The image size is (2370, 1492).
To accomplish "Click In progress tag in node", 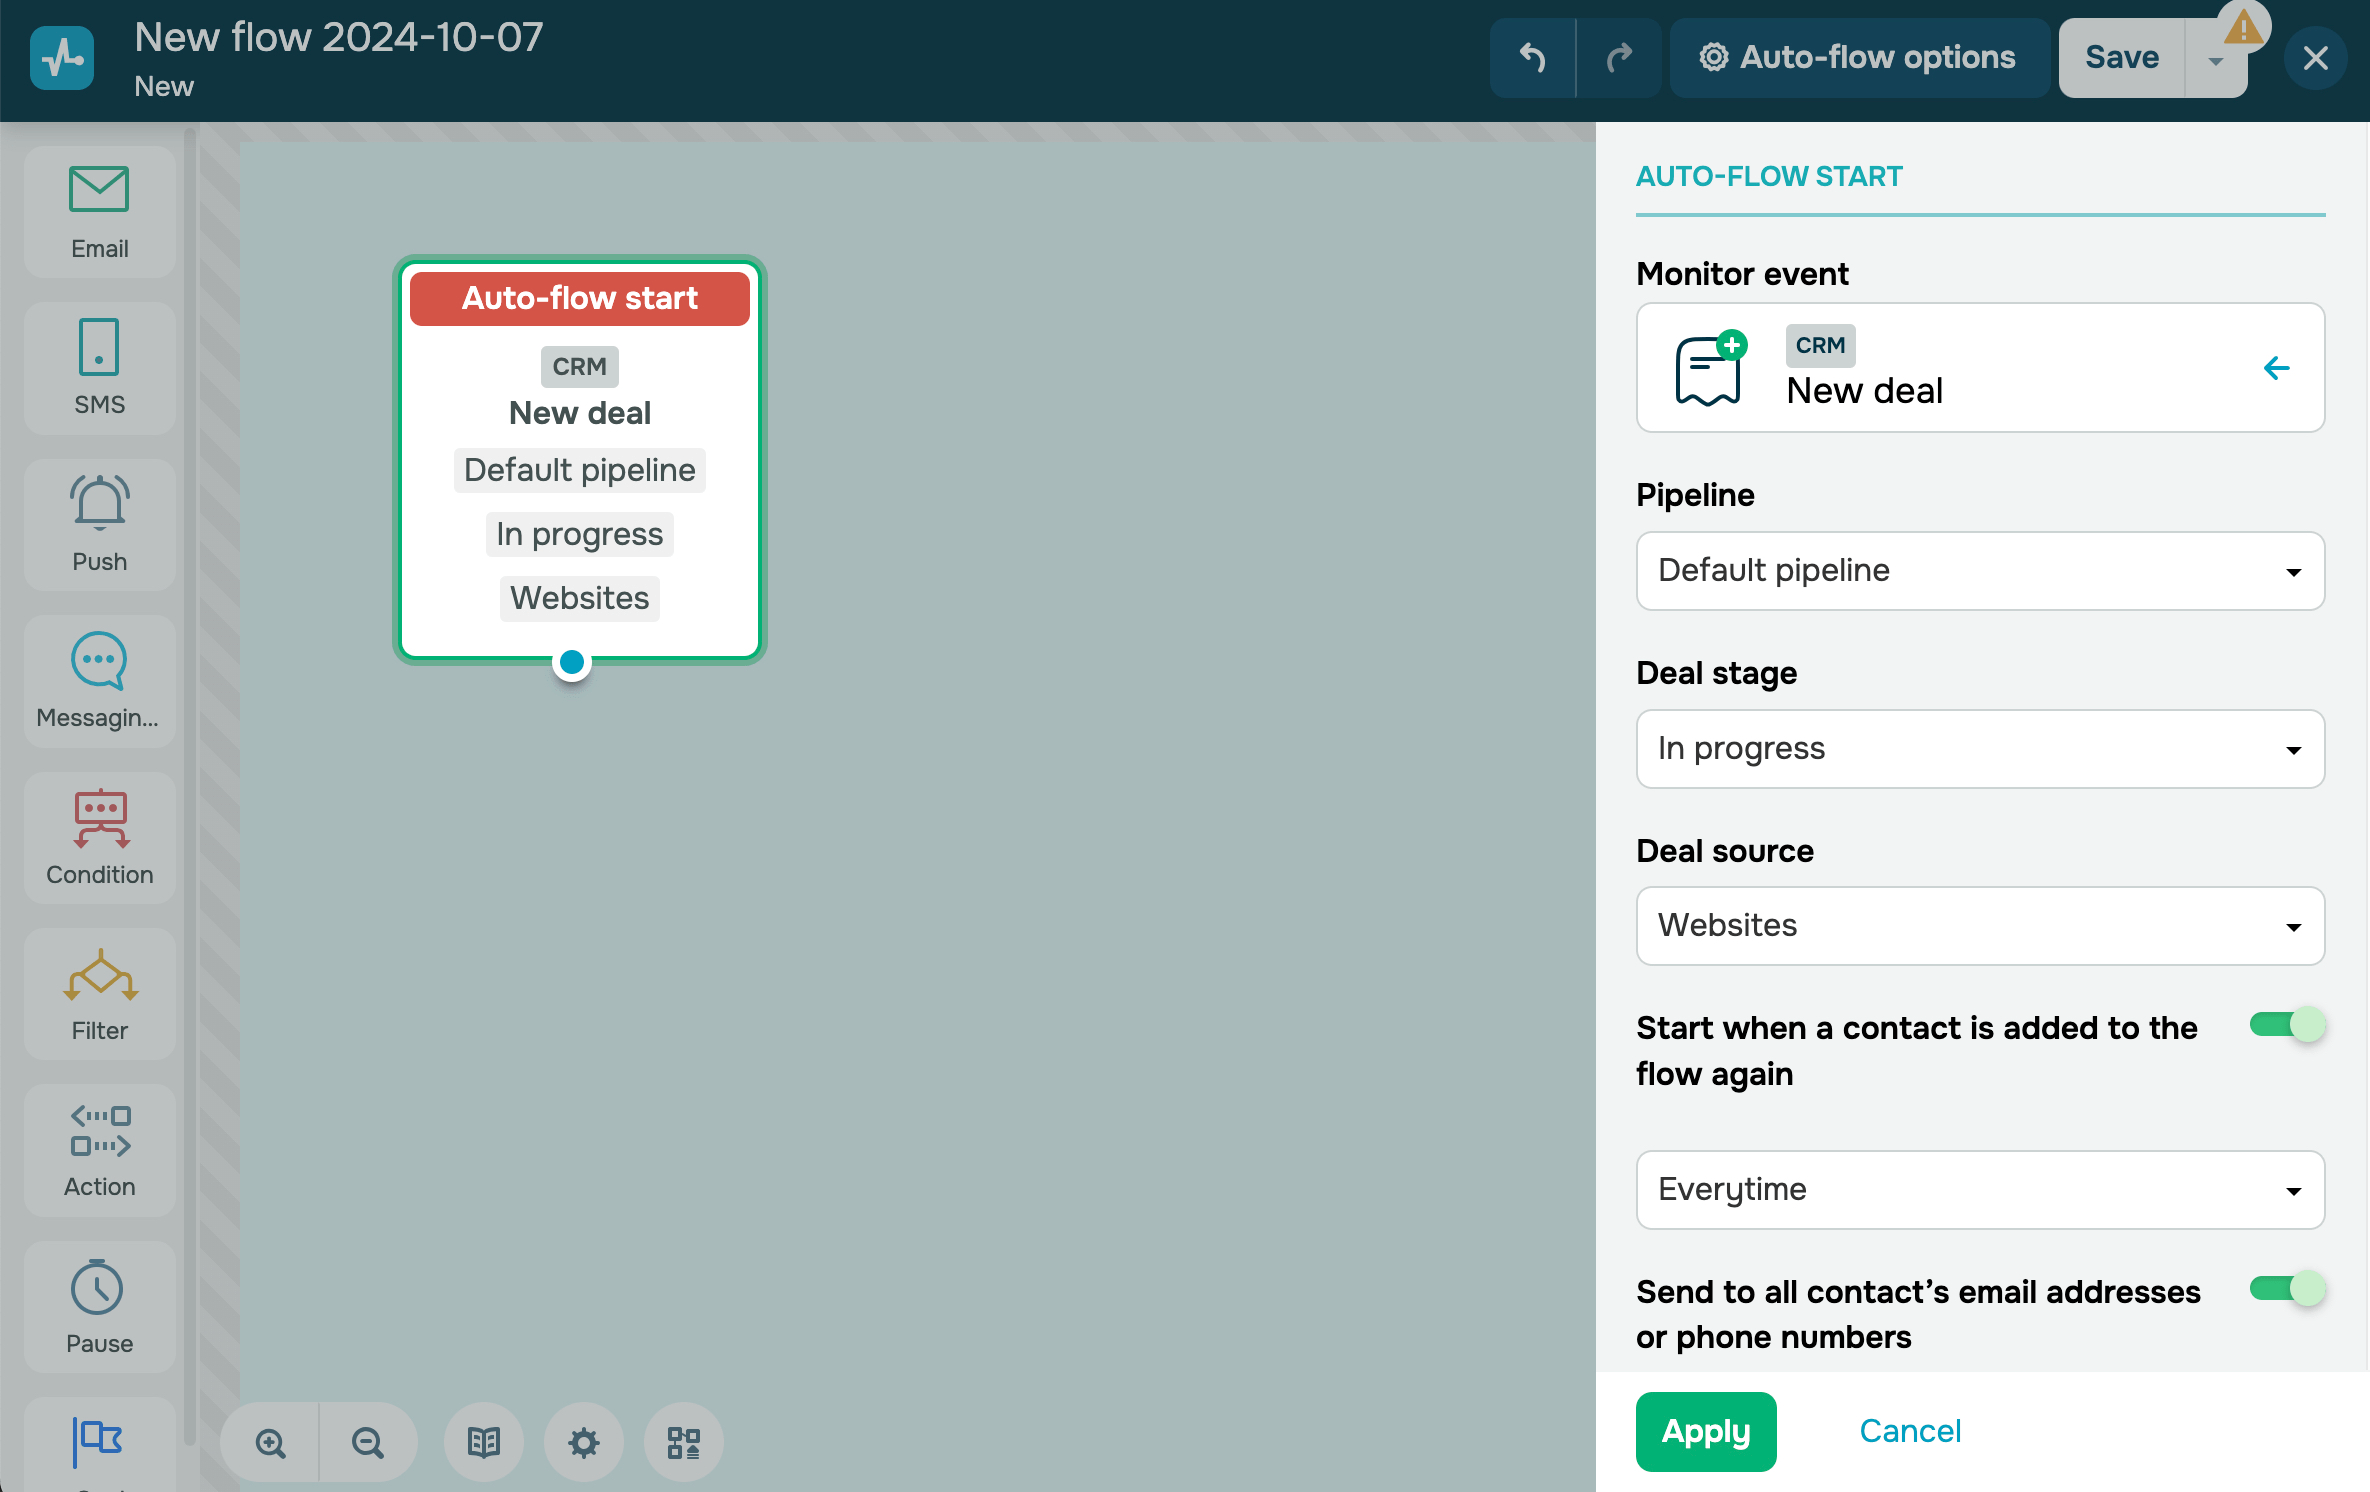I will 580,534.
